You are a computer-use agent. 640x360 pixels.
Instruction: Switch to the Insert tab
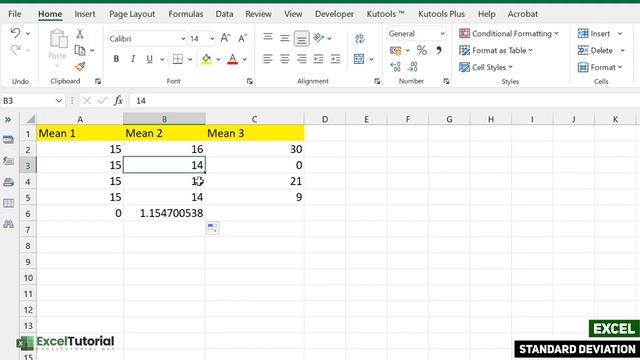point(85,14)
